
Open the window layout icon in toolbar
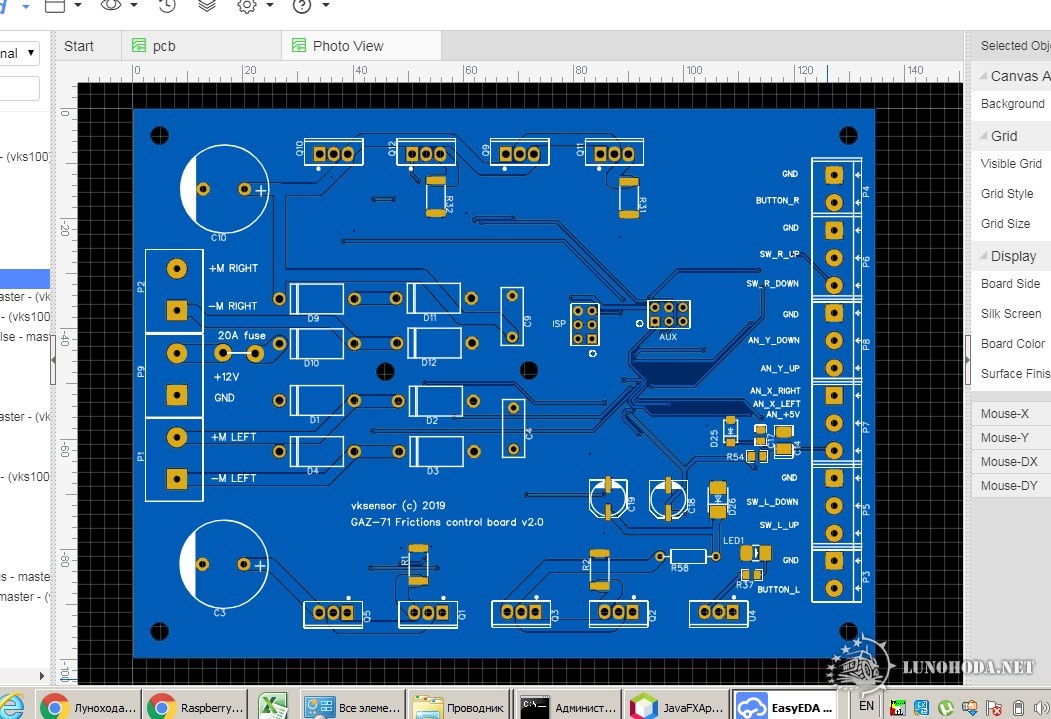coord(55,6)
